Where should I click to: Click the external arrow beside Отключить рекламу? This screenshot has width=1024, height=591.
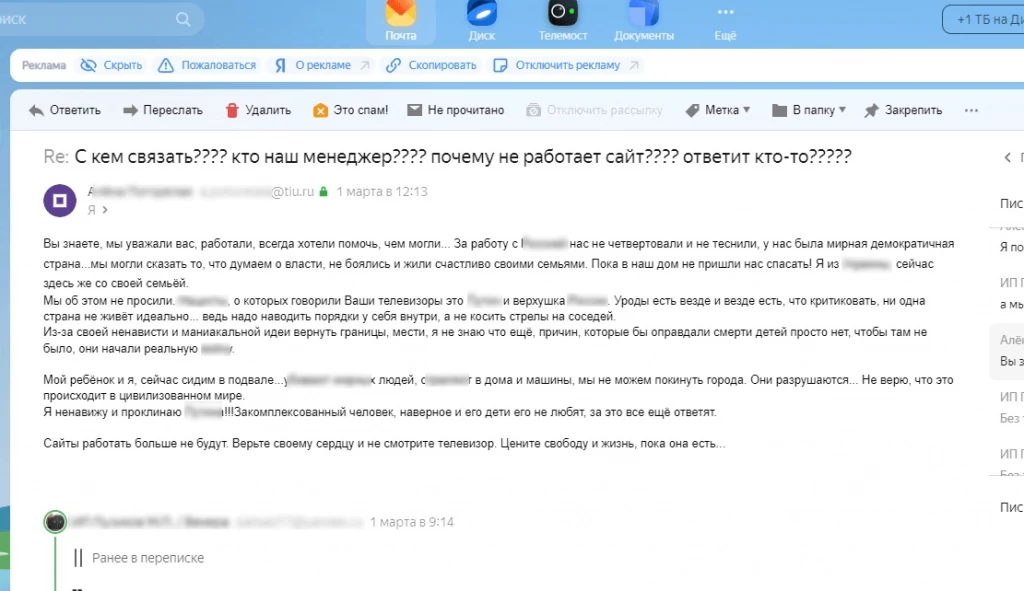pyautogui.click(x=634, y=65)
